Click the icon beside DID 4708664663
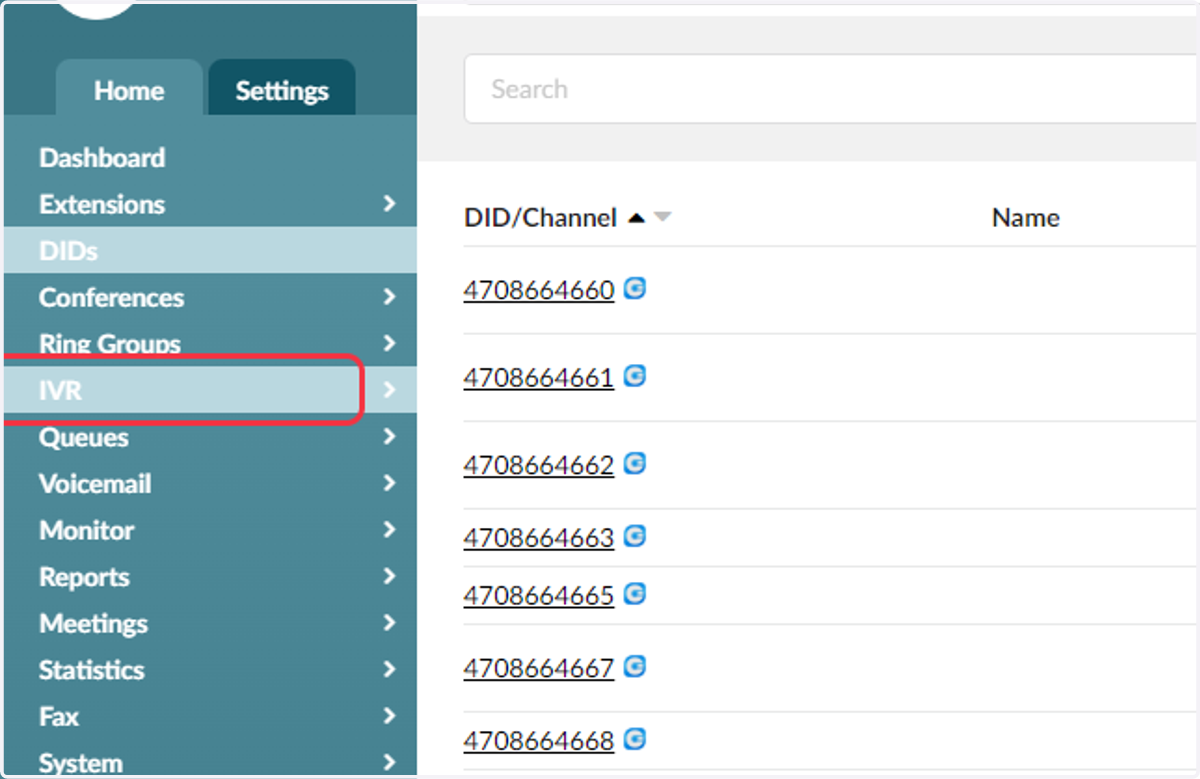The width and height of the screenshot is (1200, 779). [635, 536]
